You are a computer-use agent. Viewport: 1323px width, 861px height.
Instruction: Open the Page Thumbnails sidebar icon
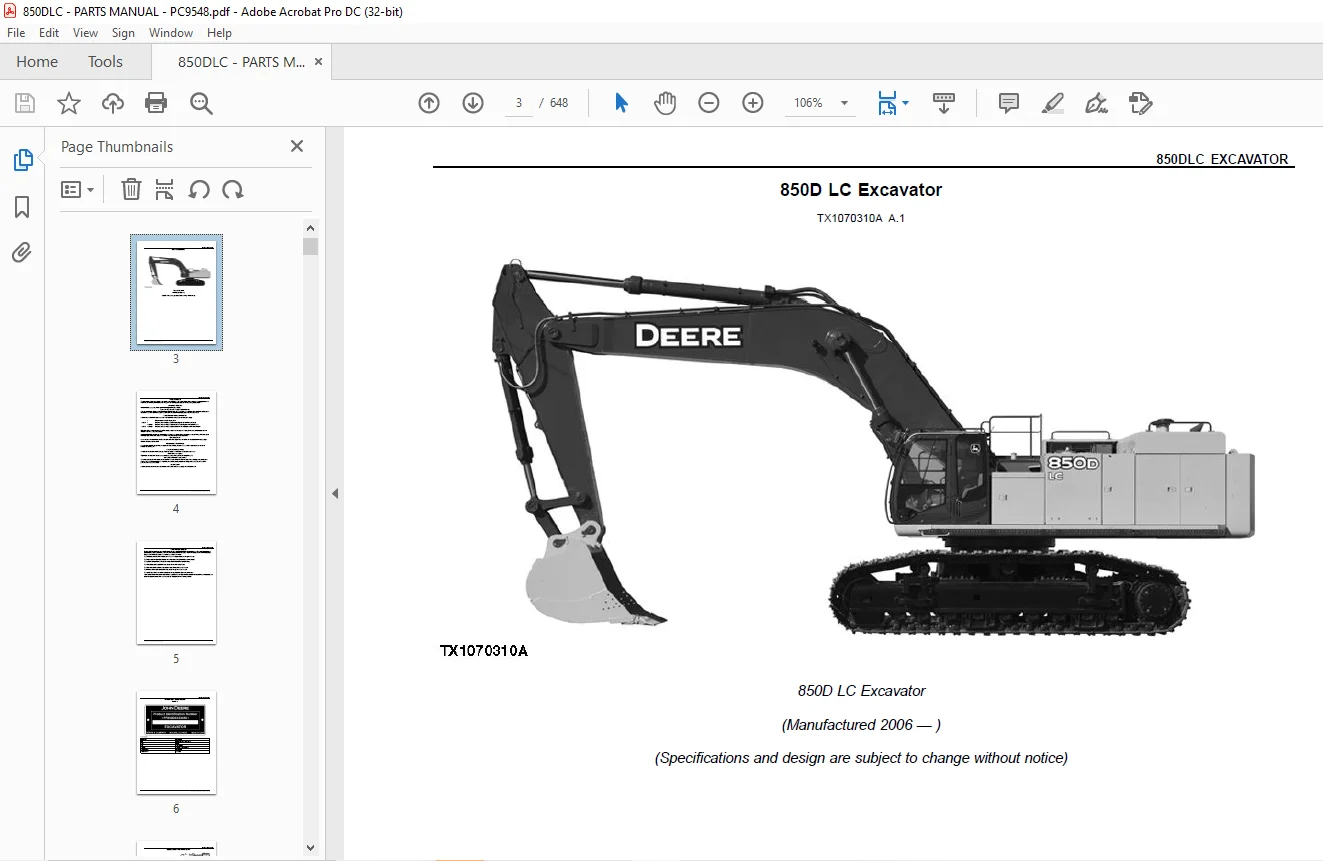pos(22,160)
